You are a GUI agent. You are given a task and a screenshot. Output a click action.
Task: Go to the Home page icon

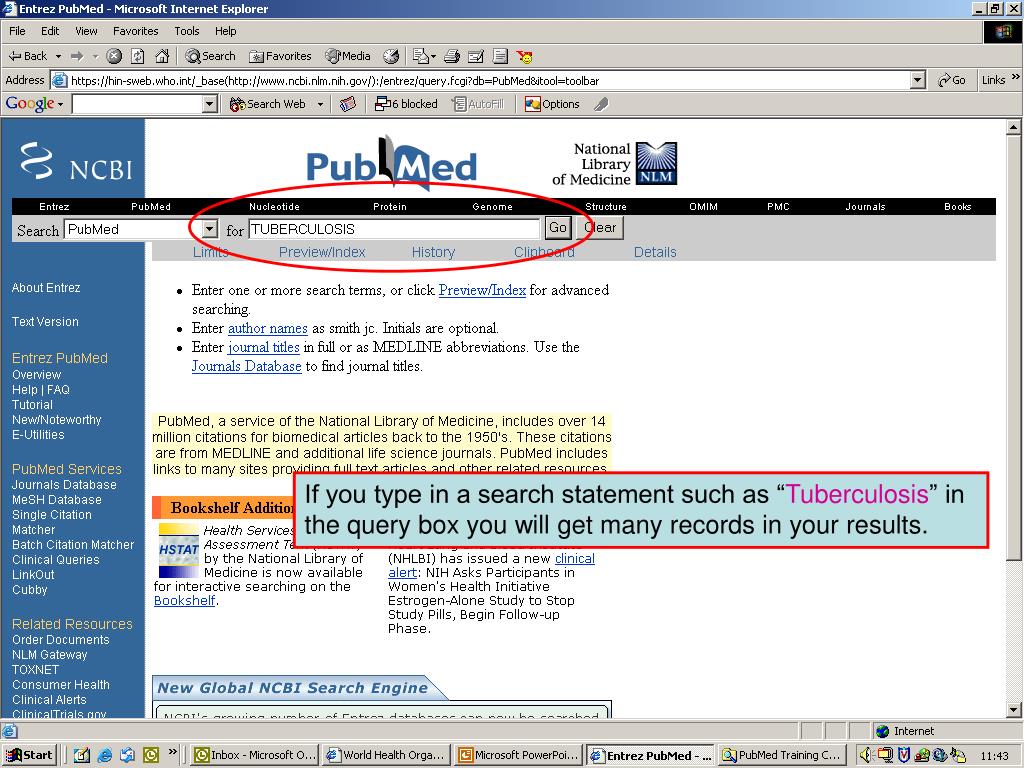tap(162, 56)
